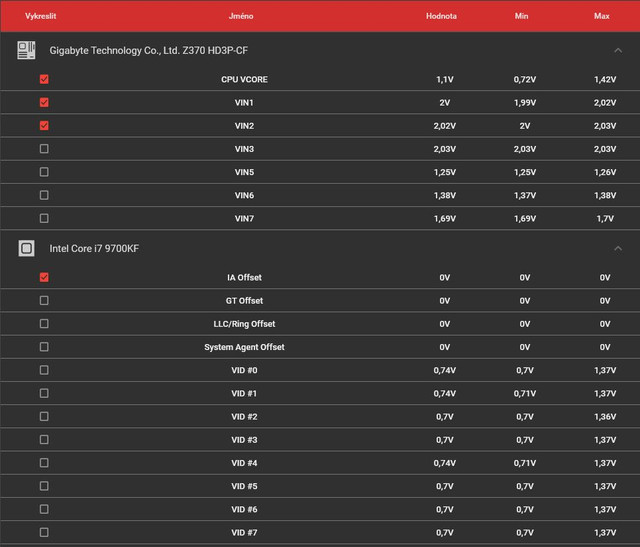640x547 pixels.
Task: Click VID #2 max value 1,36V
Action: click(605, 417)
